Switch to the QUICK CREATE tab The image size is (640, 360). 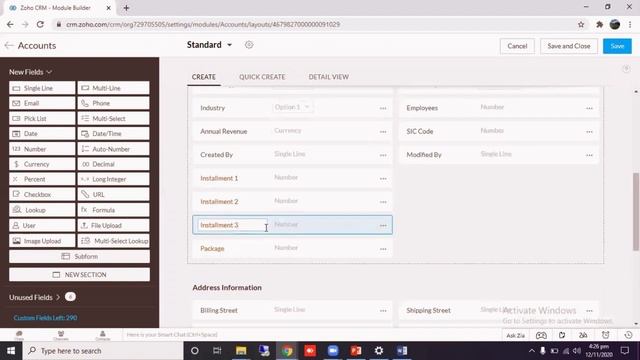tap(262, 77)
